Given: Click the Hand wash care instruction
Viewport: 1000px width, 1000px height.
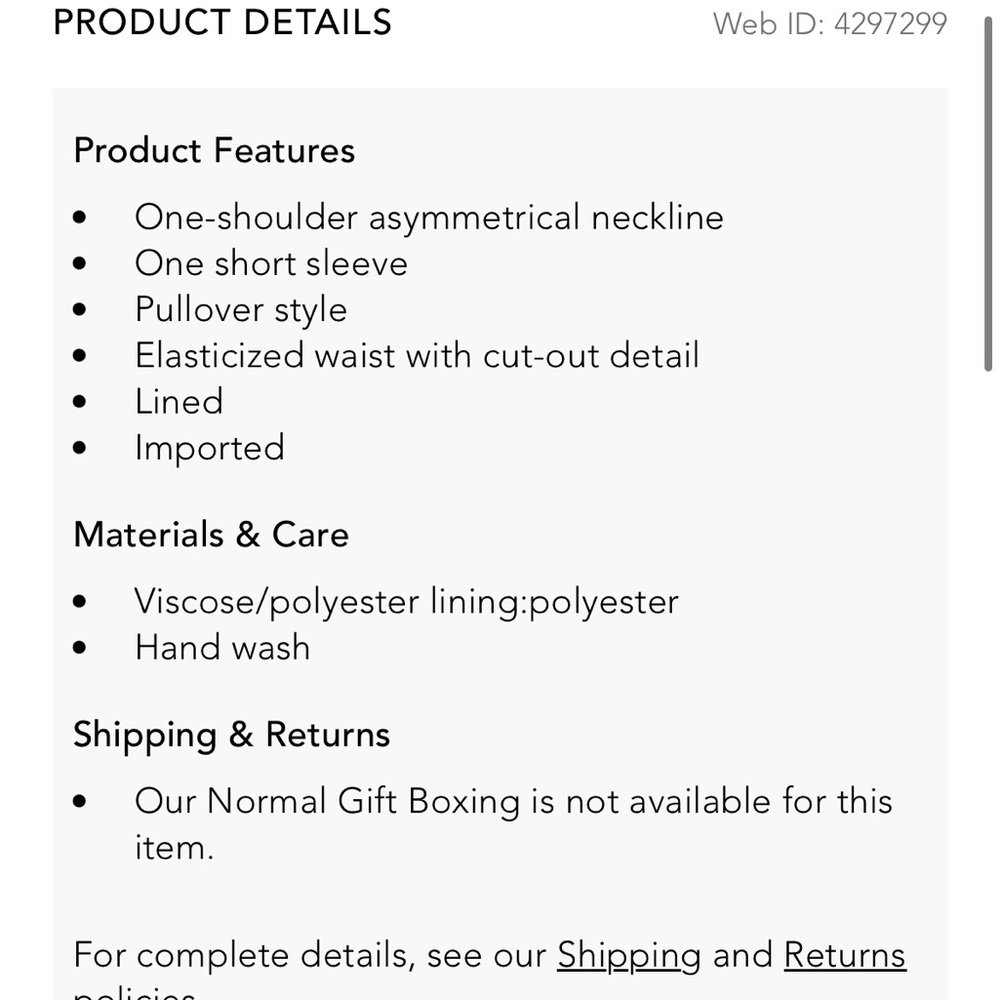Looking at the screenshot, I should 222,647.
